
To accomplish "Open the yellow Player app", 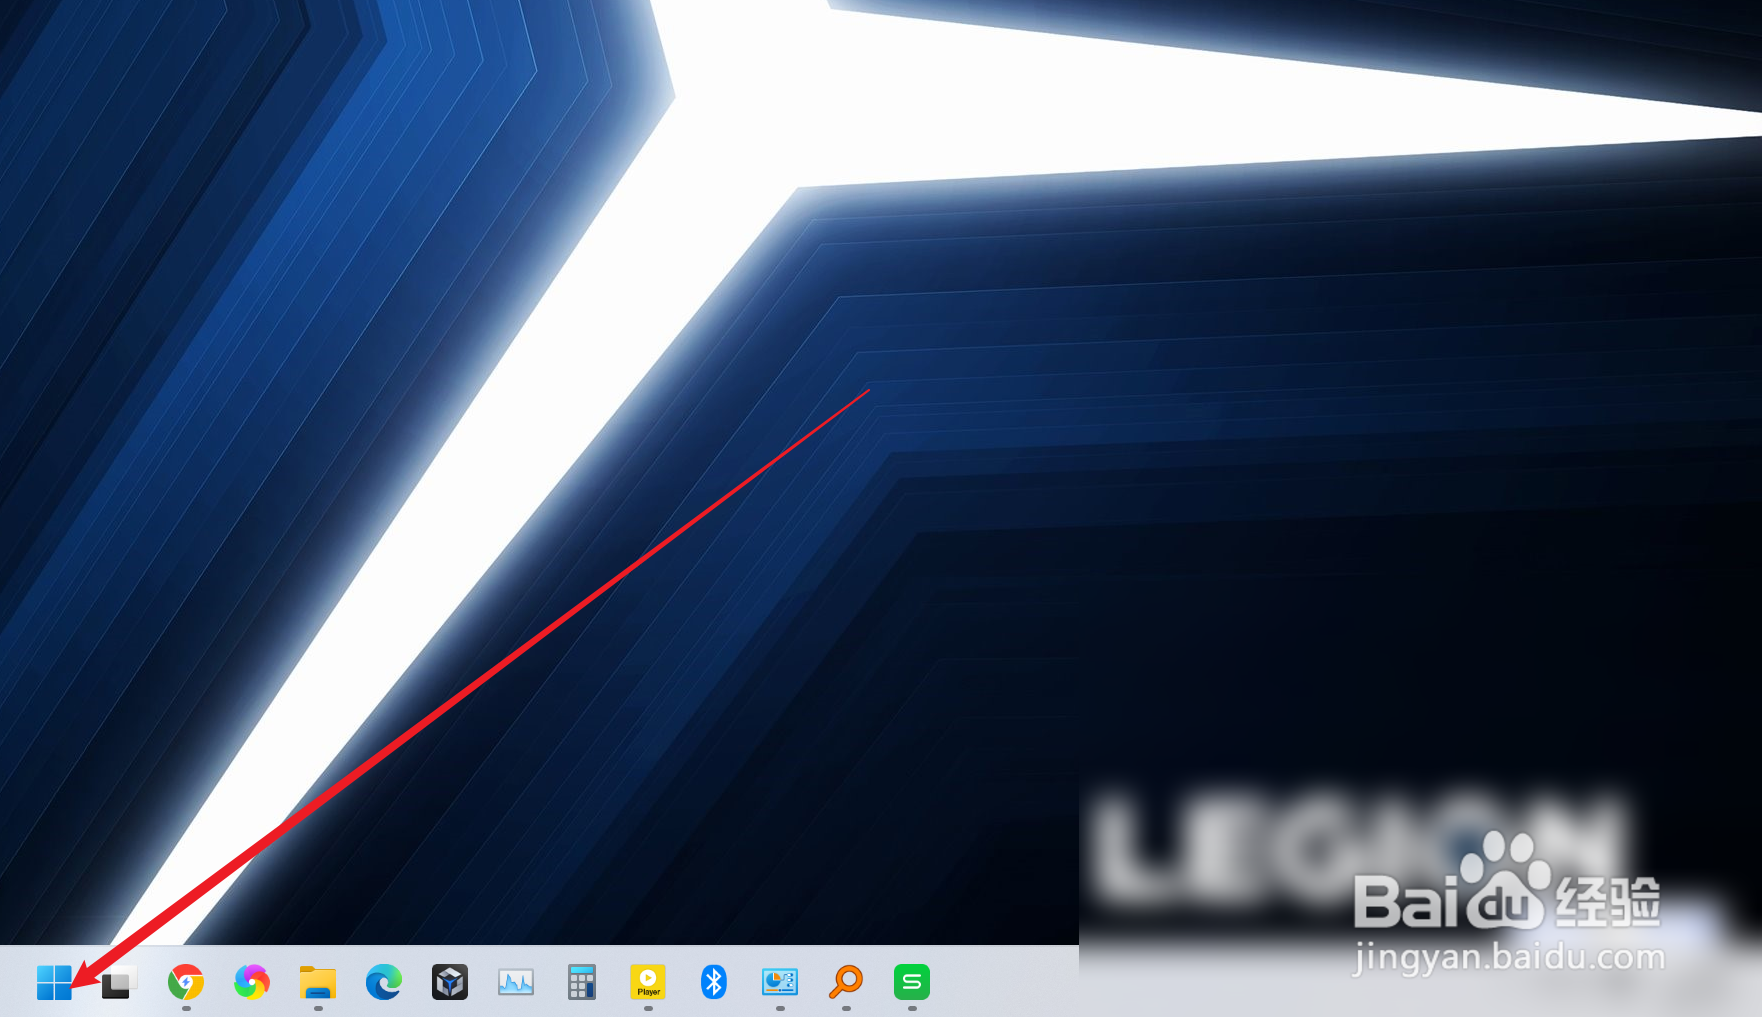I will click(x=648, y=982).
